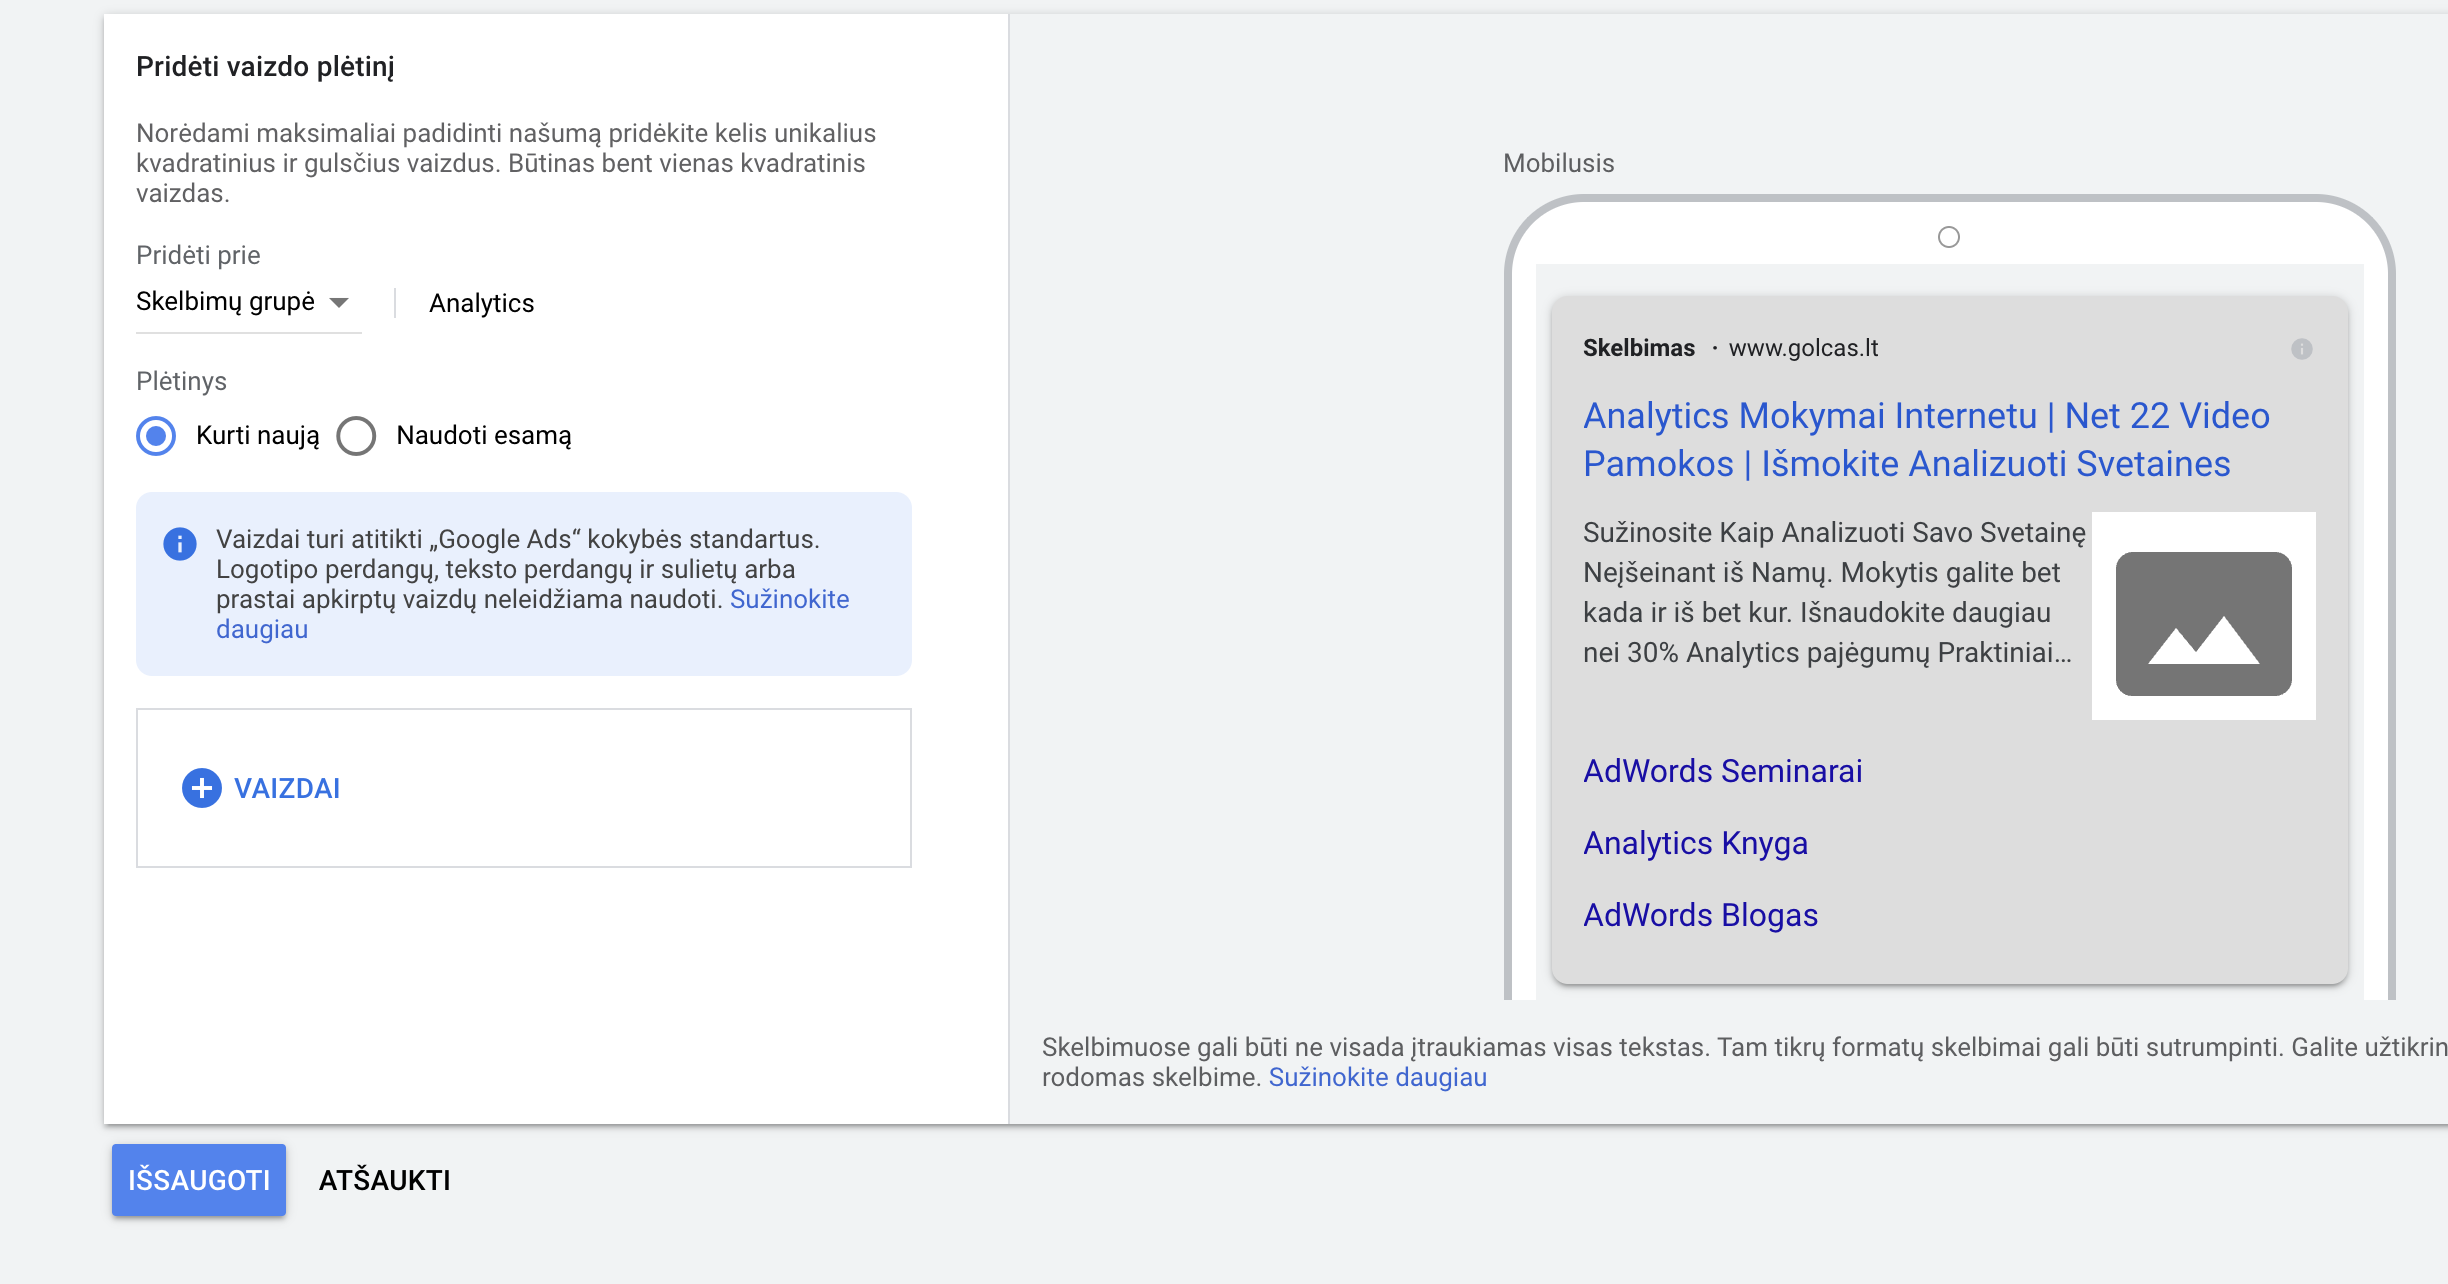This screenshot has width=2448, height=1284.
Task: Click the 'Mobilusis' preview label
Action: click(x=1558, y=163)
